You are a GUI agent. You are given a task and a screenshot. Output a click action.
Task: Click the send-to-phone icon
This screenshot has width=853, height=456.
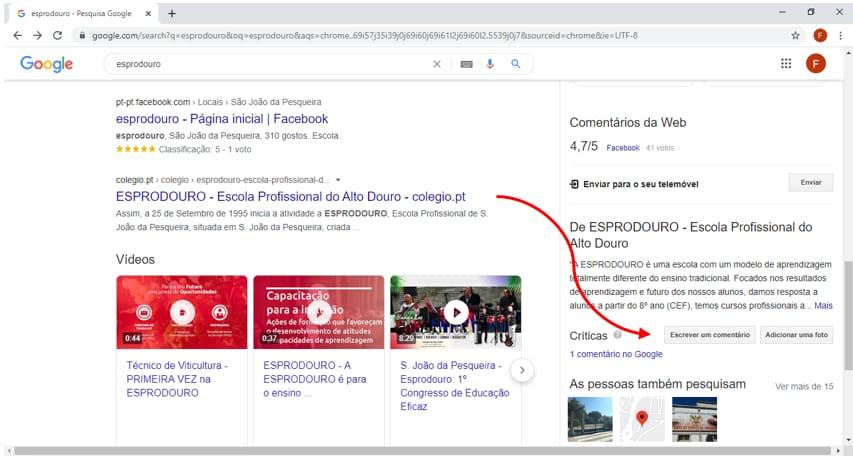click(574, 184)
